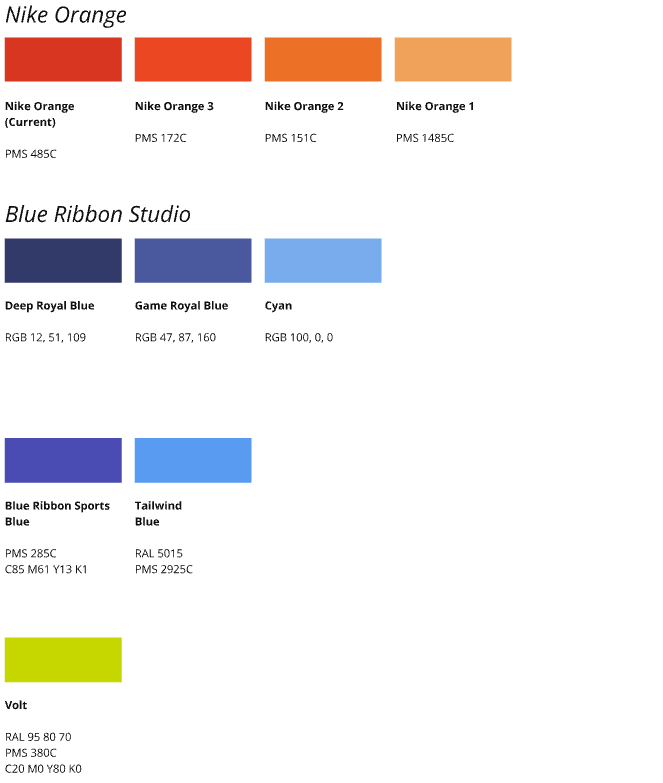The height and width of the screenshot is (783, 663).
Task: Select the 'PMS 380C' value
Action: pyautogui.click(x=30, y=753)
